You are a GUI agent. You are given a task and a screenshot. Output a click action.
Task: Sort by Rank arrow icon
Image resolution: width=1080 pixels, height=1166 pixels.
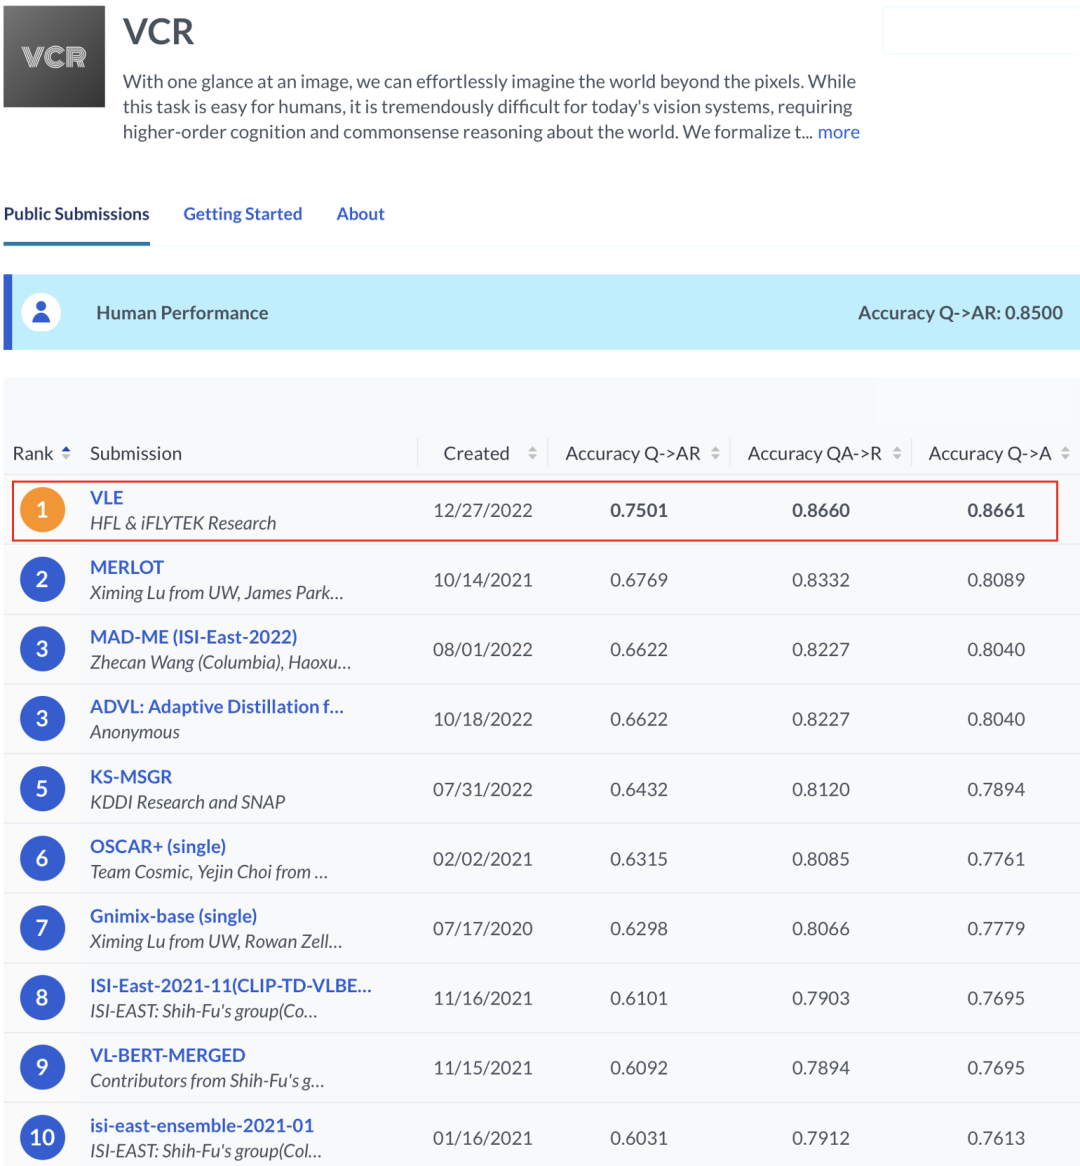(66, 453)
